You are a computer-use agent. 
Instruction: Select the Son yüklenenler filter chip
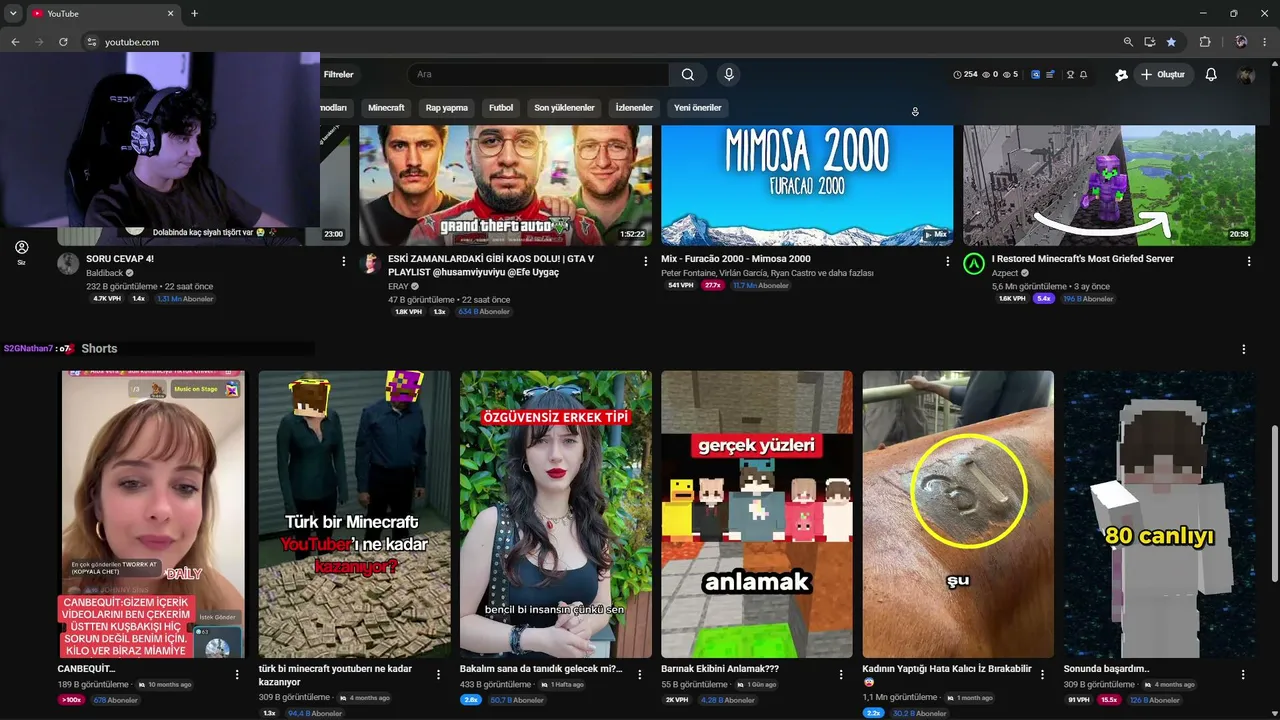tap(564, 108)
